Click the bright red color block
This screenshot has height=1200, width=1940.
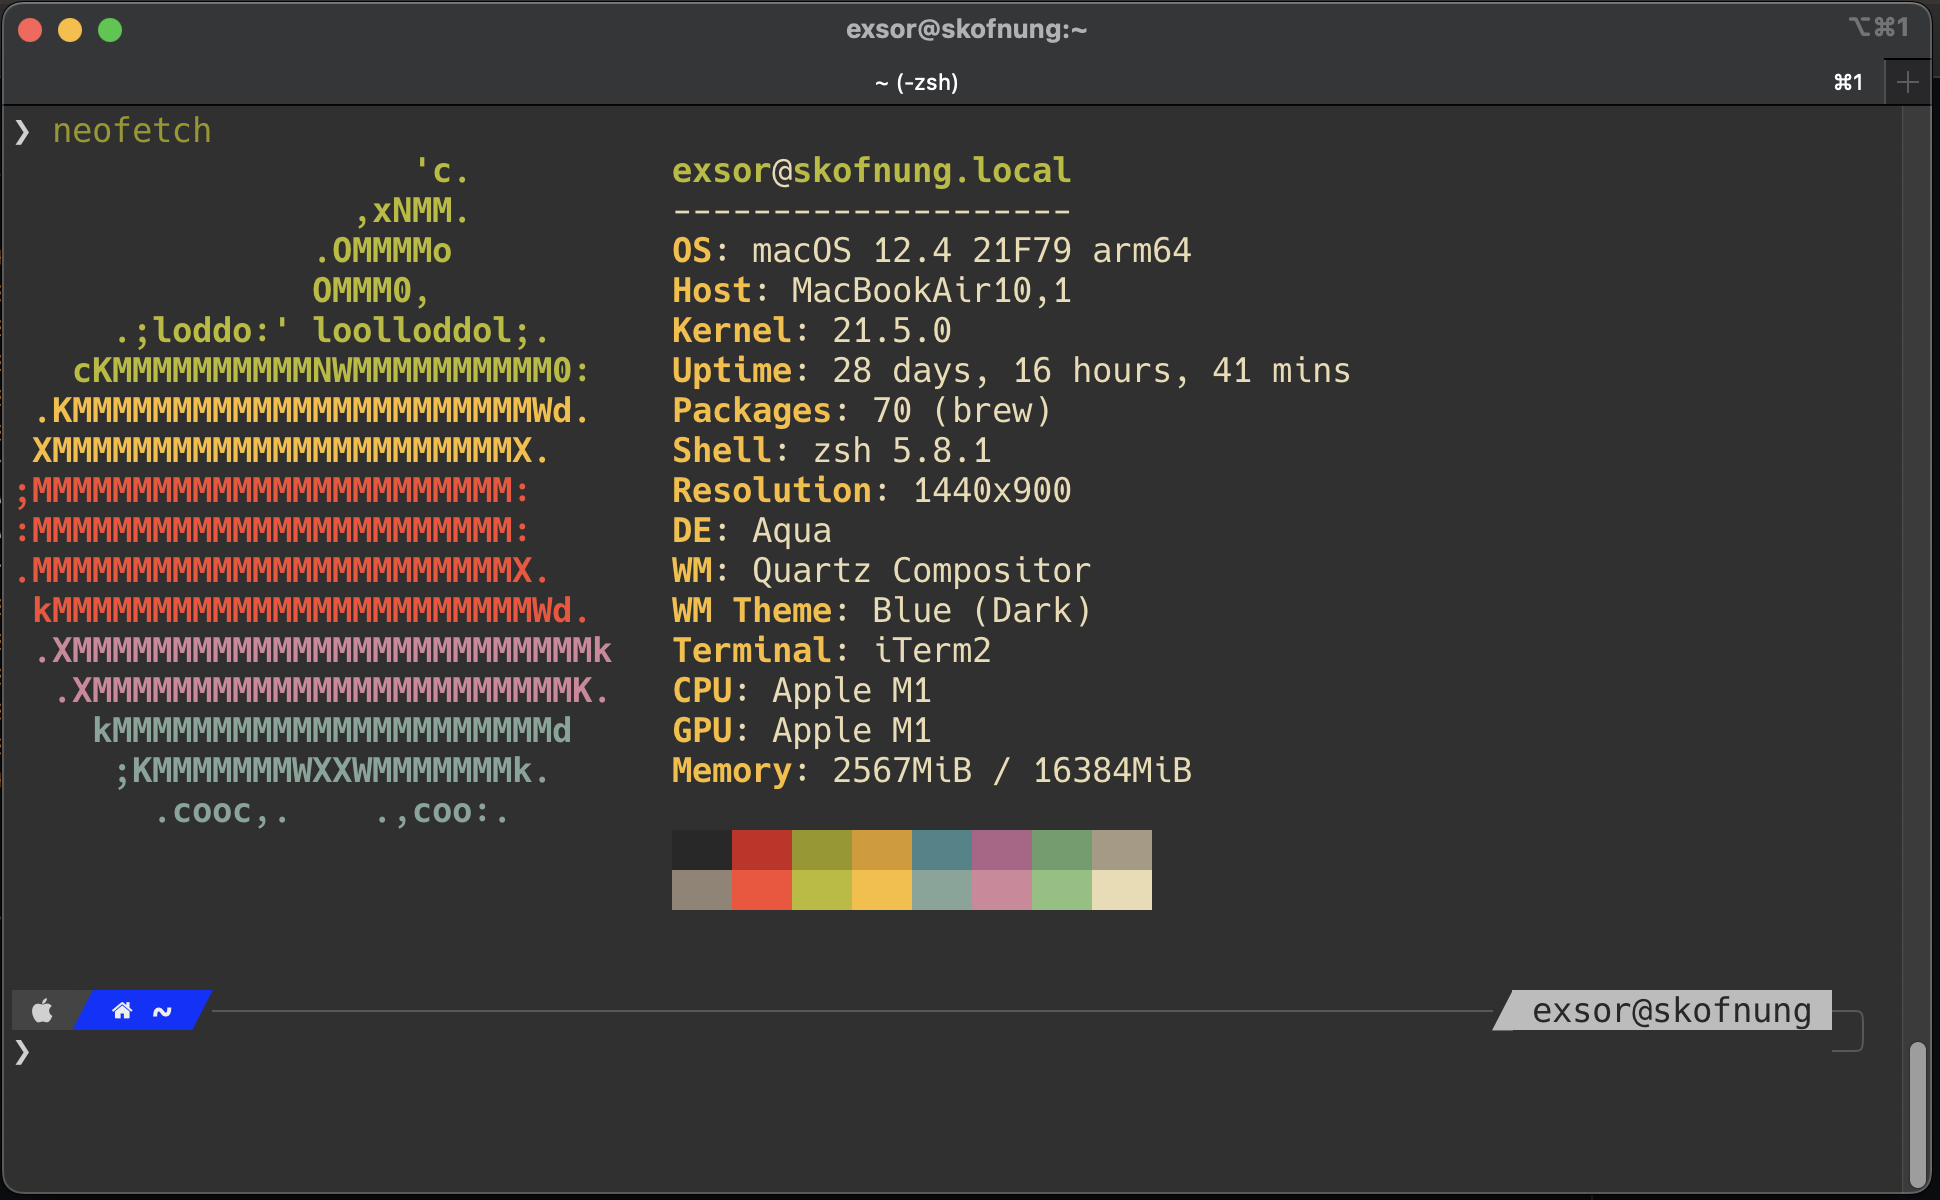coord(761,889)
